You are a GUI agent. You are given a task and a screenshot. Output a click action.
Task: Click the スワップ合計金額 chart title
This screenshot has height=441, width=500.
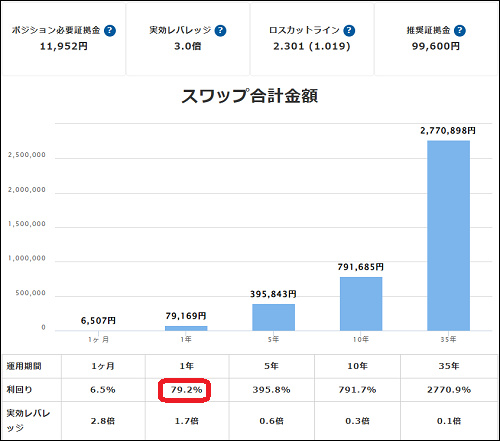tap(250, 96)
